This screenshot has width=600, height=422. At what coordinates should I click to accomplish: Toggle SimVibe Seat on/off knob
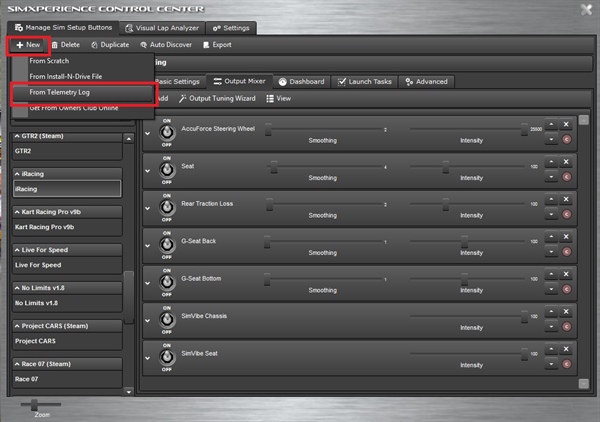point(167,357)
